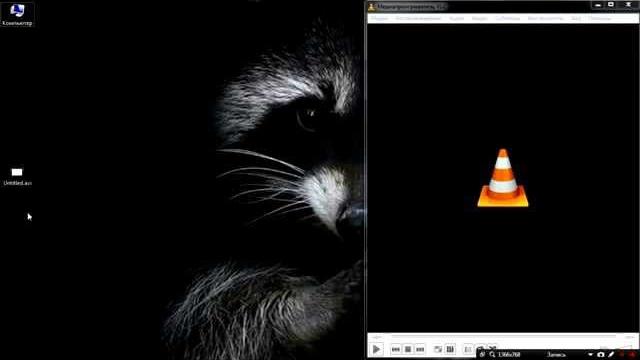Open VLC extended settings (equalizer) button
Screen dimensions: 640x360
[450, 349]
